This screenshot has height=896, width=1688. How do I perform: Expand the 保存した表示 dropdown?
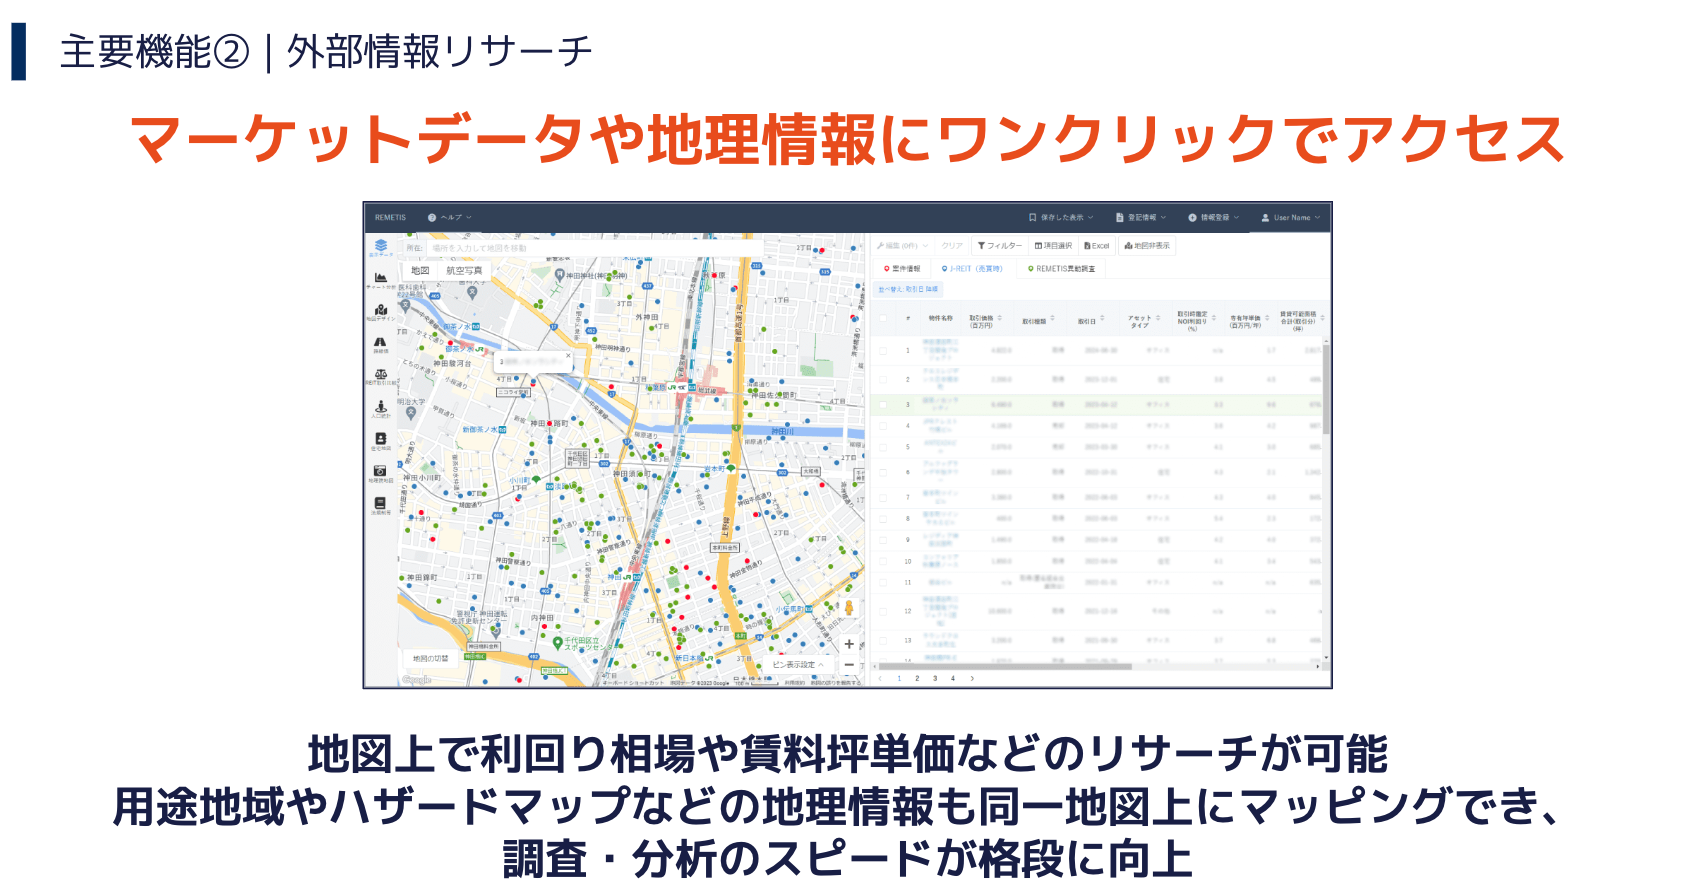pos(1061,217)
